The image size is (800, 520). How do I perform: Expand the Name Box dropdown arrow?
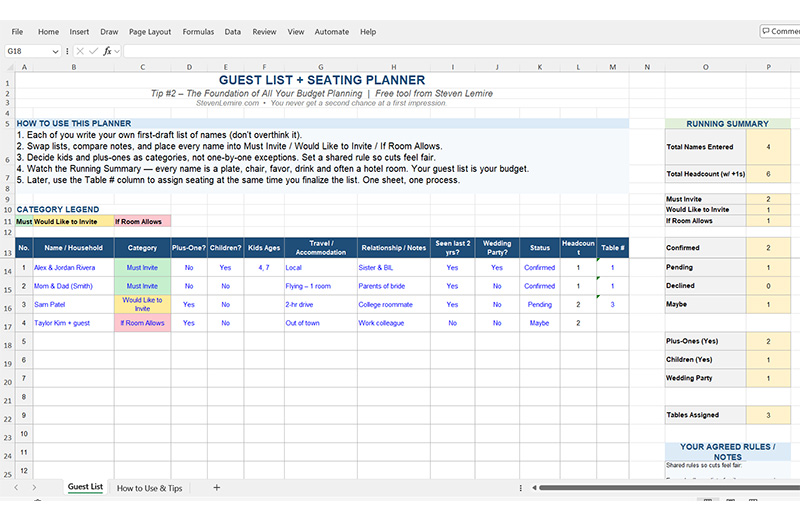[55, 52]
